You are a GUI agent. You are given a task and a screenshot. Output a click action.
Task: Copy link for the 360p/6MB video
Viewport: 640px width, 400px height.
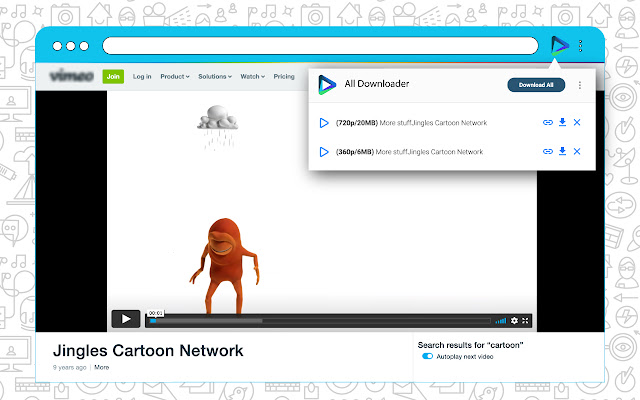pos(548,151)
